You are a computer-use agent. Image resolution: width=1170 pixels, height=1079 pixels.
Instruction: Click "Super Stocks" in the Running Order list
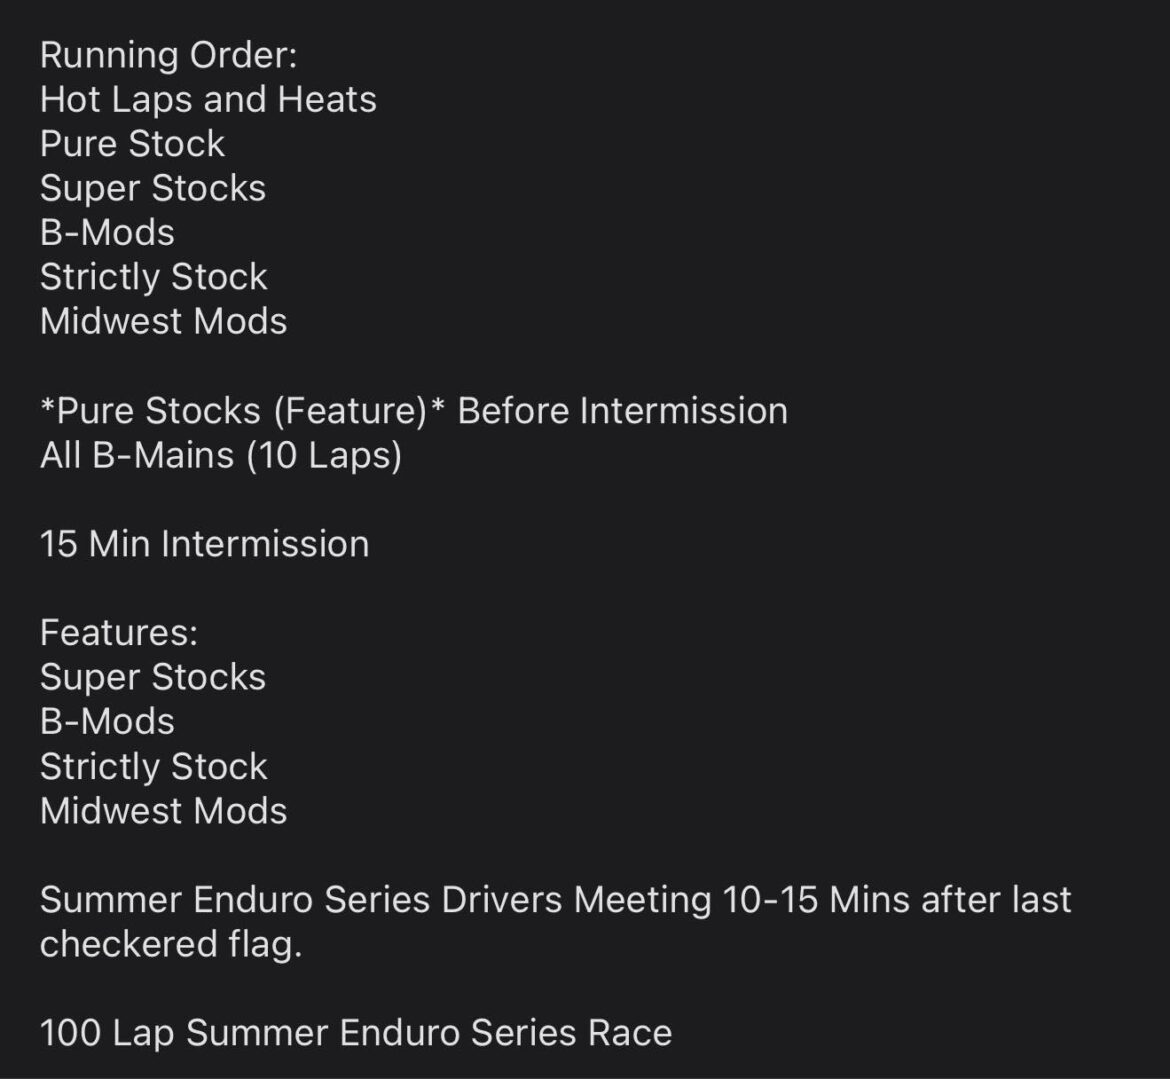tap(153, 188)
